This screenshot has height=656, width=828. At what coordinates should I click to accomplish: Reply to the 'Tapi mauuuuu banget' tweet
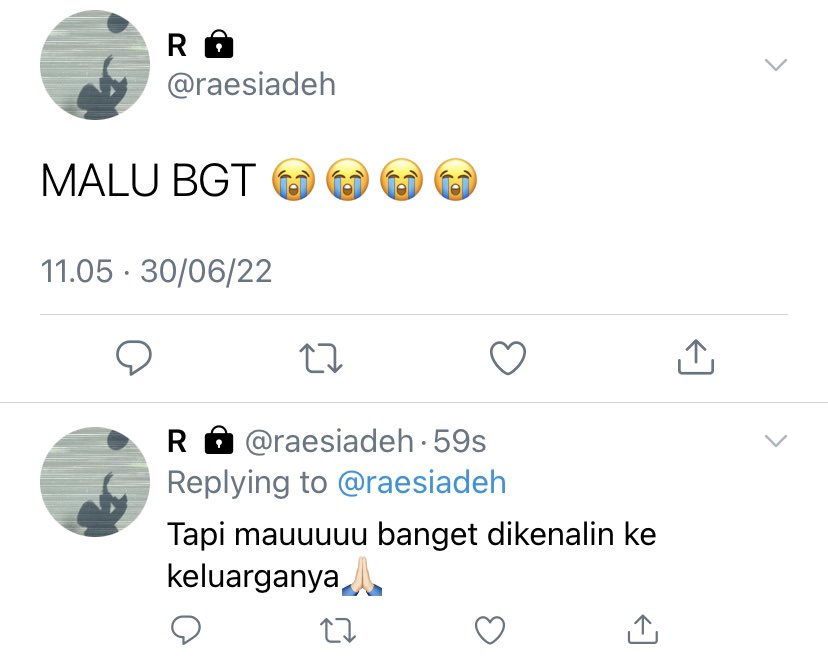(186, 630)
